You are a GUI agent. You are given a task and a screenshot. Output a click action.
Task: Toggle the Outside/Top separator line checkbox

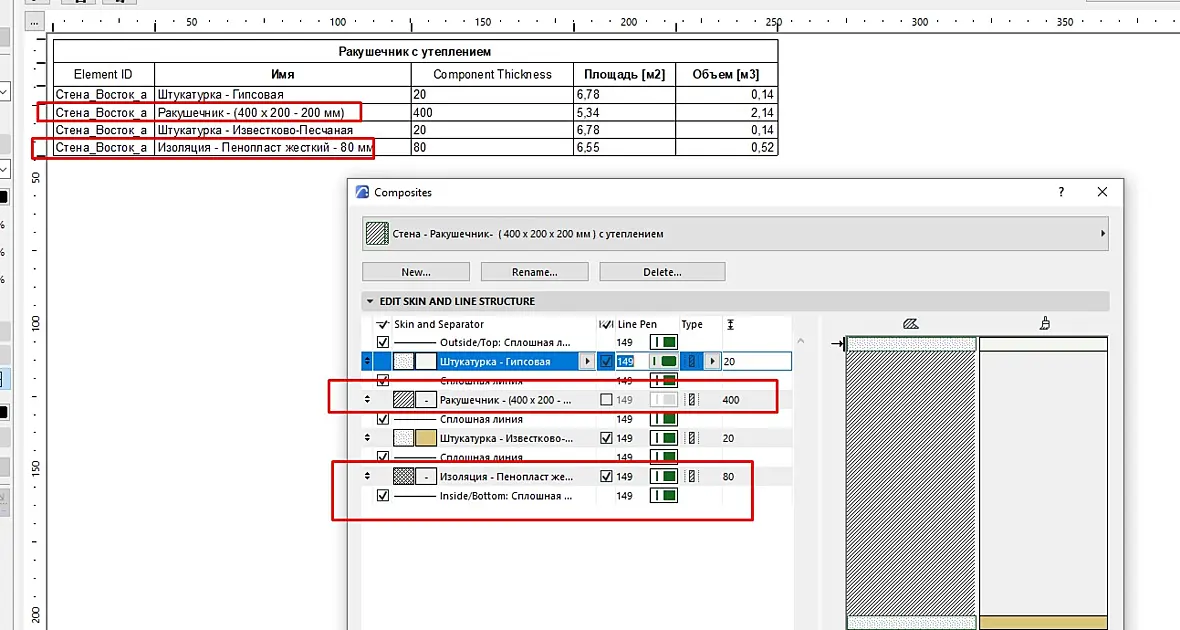click(x=383, y=342)
